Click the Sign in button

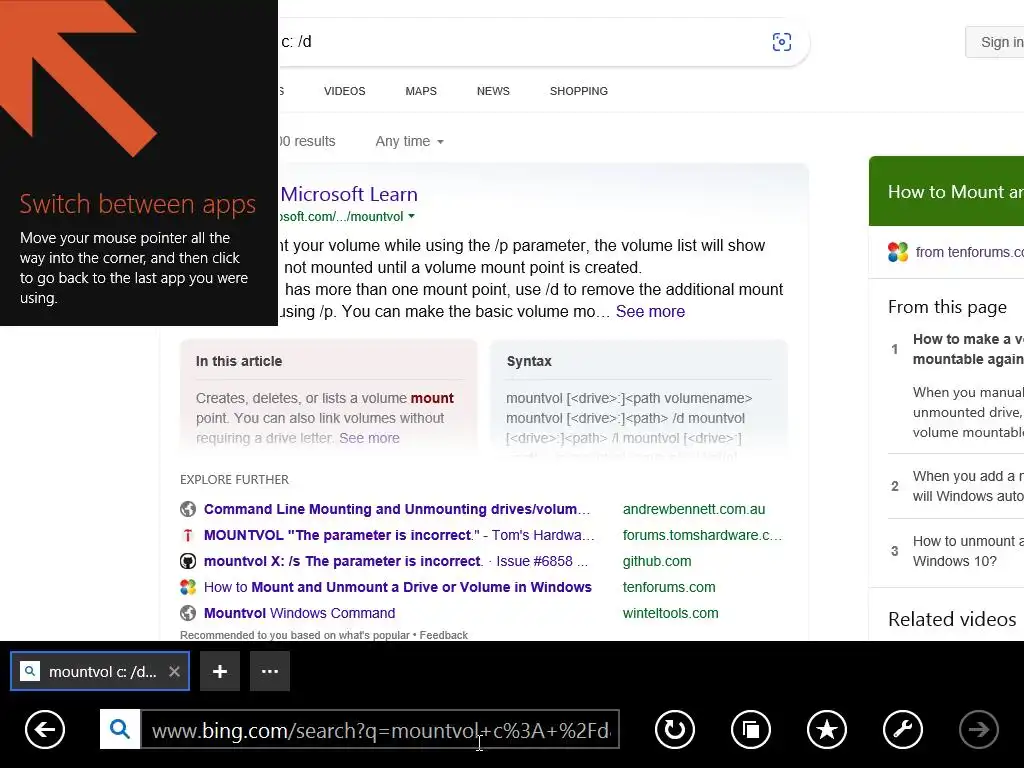click(995, 42)
